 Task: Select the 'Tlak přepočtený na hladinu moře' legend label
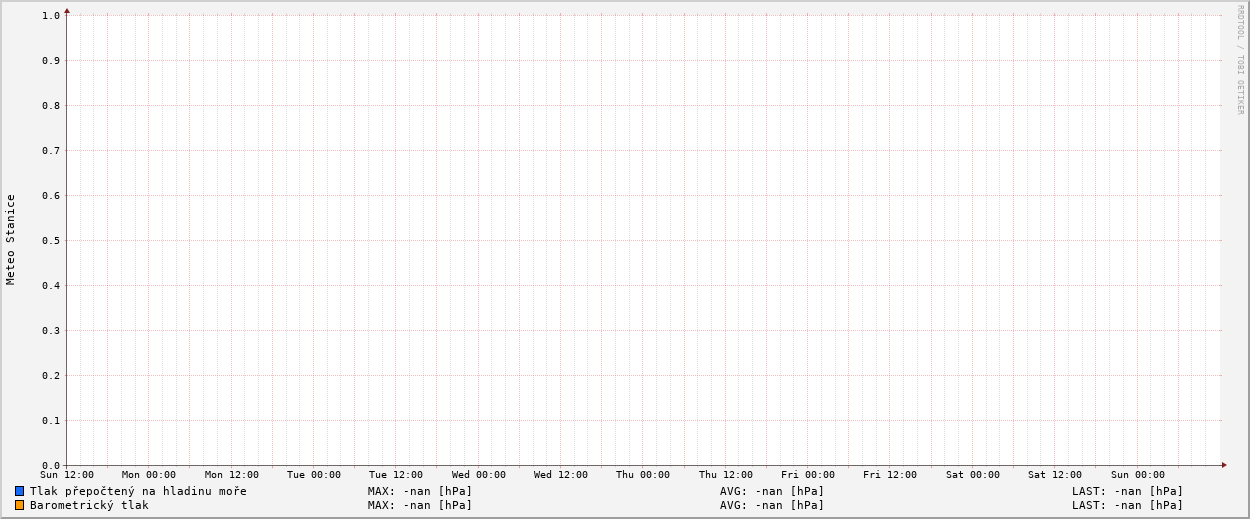[x=138, y=491]
